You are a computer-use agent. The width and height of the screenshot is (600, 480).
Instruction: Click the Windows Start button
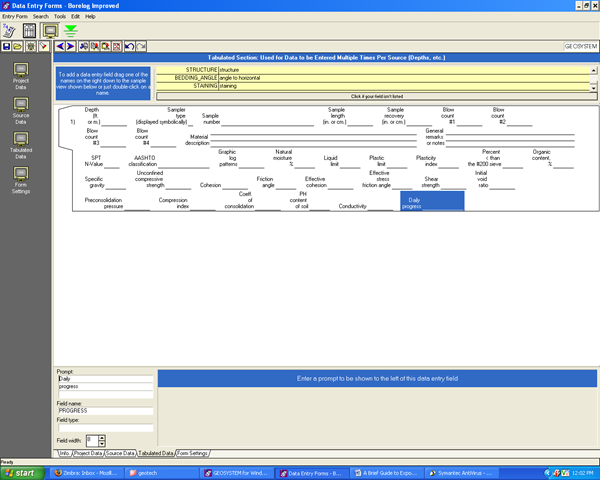tap(23, 473)
